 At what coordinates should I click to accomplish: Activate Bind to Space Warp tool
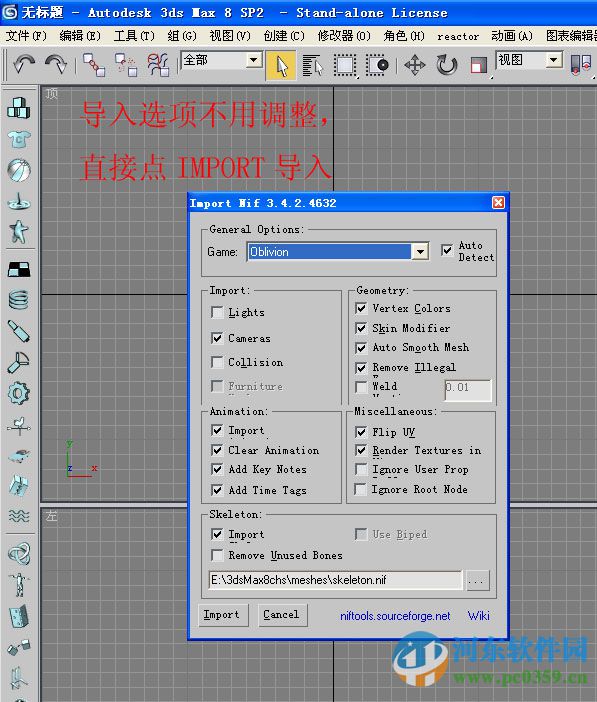[158, 65]
